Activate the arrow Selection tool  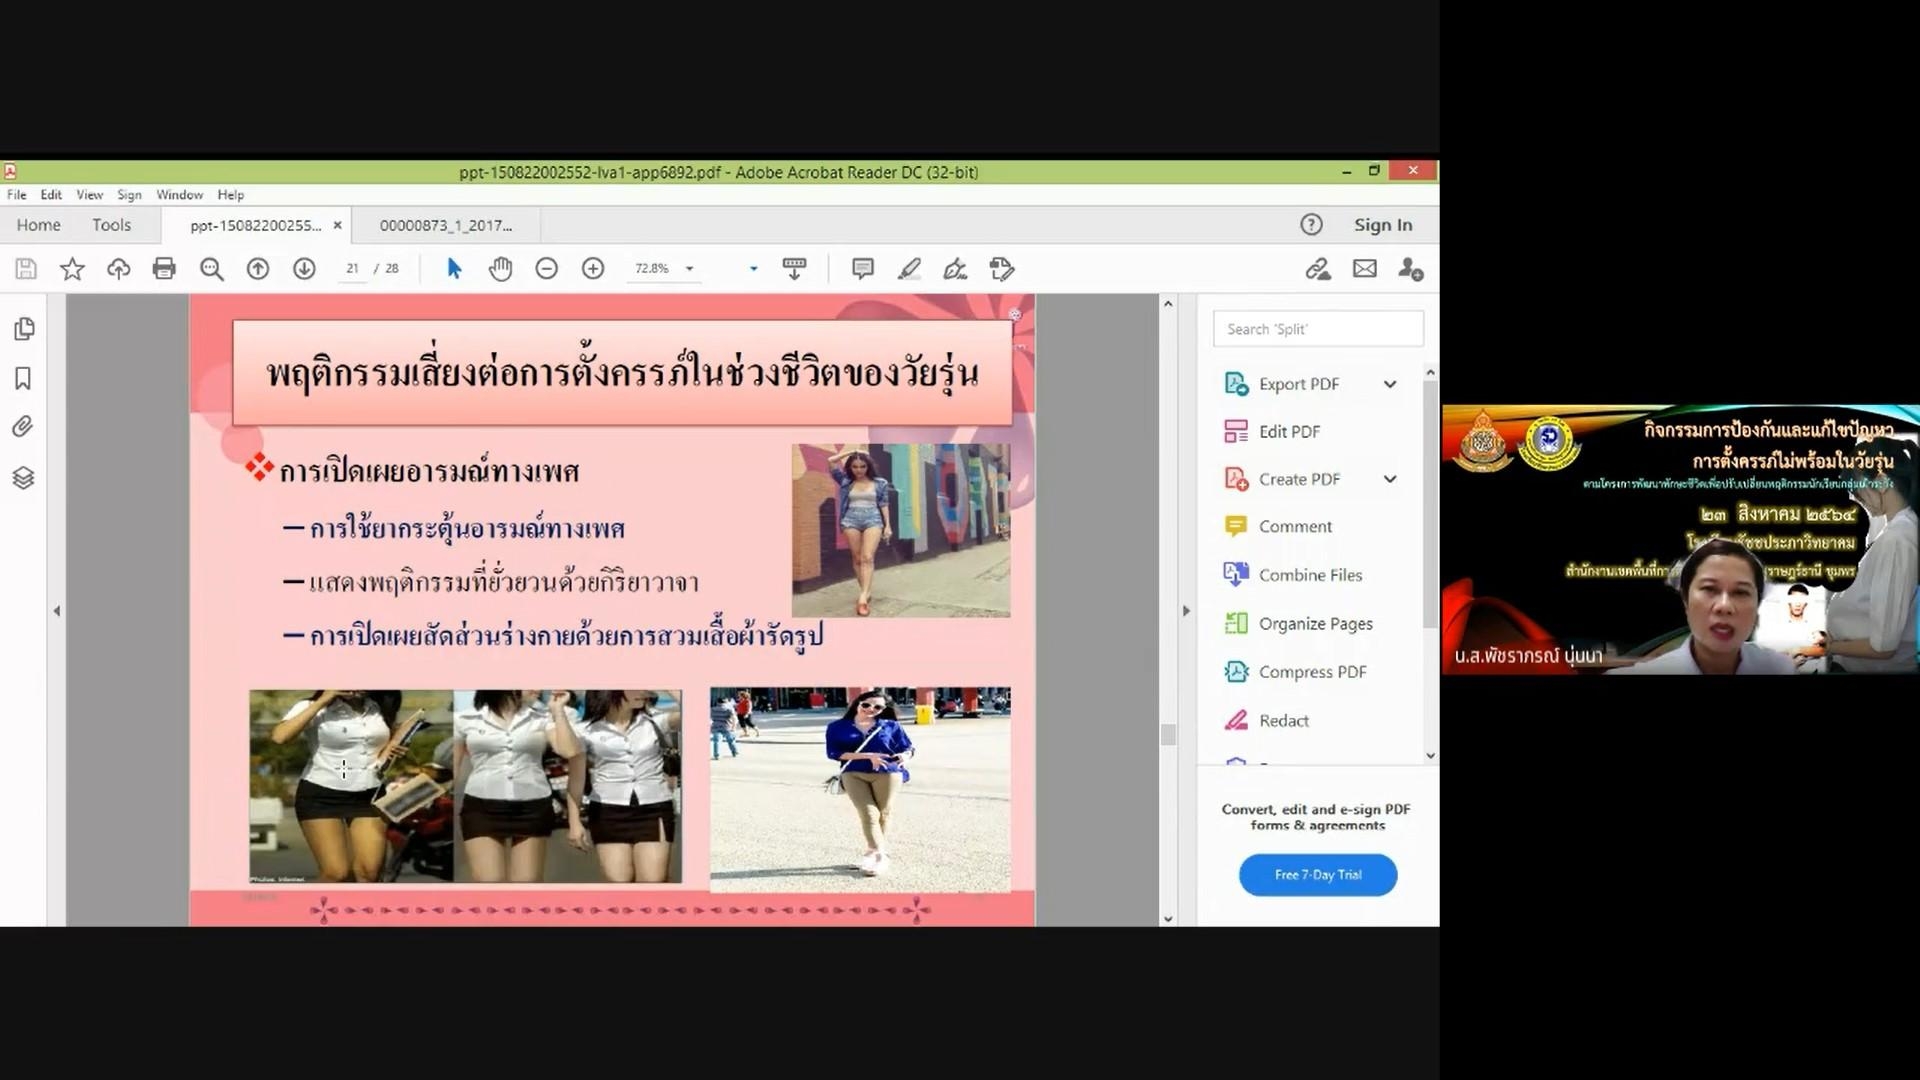454,268
